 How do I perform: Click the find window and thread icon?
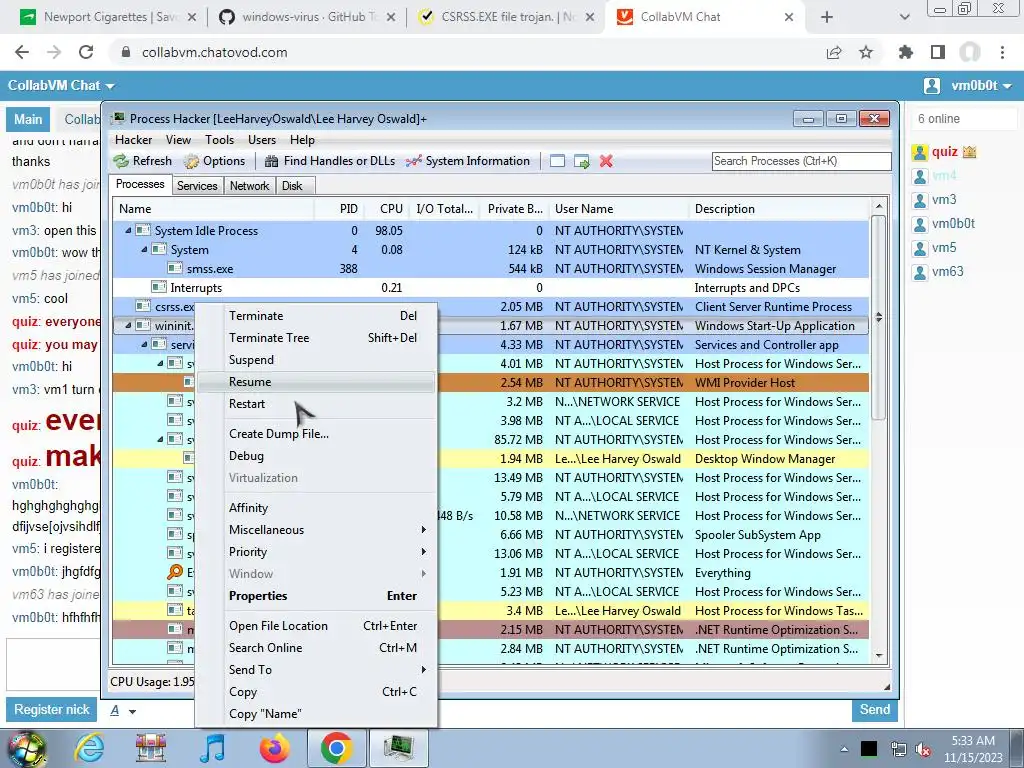(581, 161)
